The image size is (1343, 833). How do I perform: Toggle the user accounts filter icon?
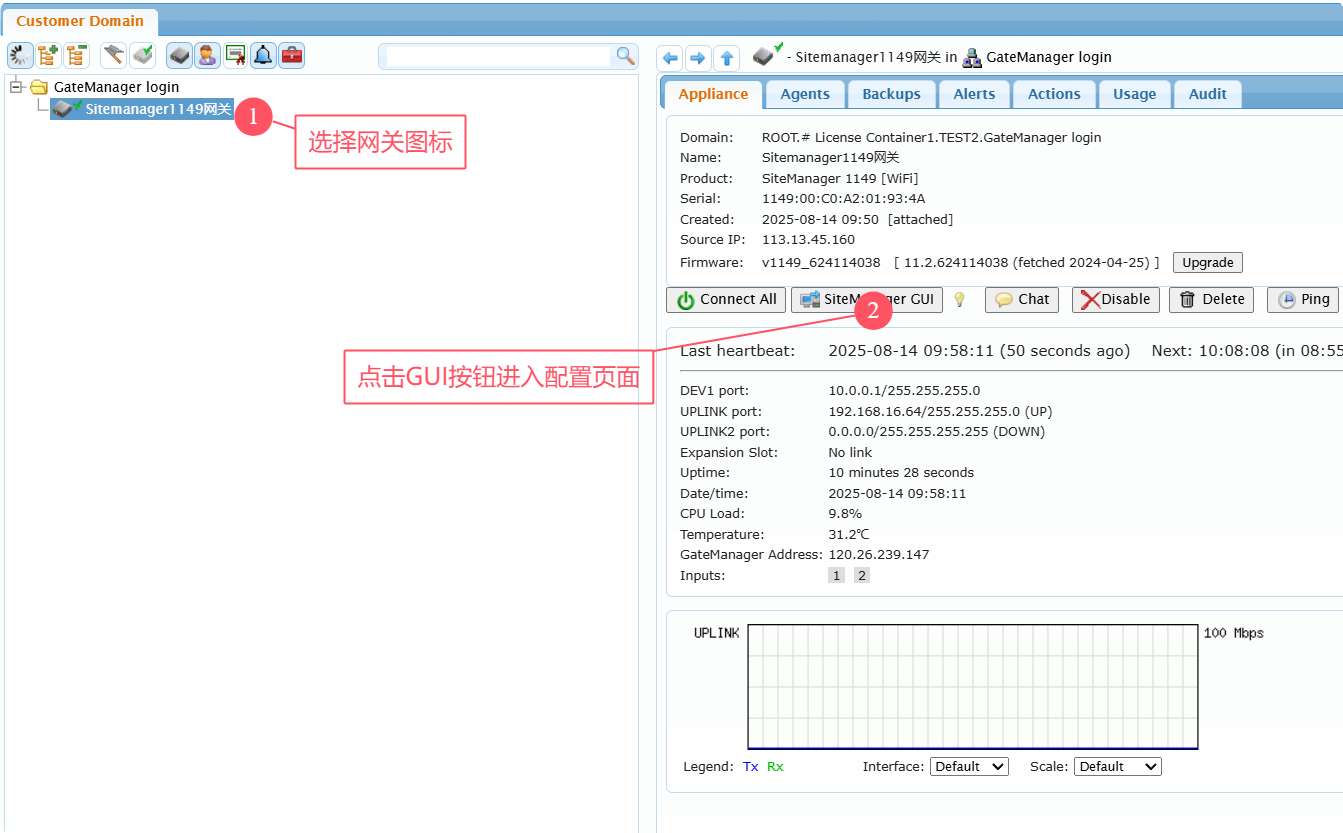click(x=207, y=55)
